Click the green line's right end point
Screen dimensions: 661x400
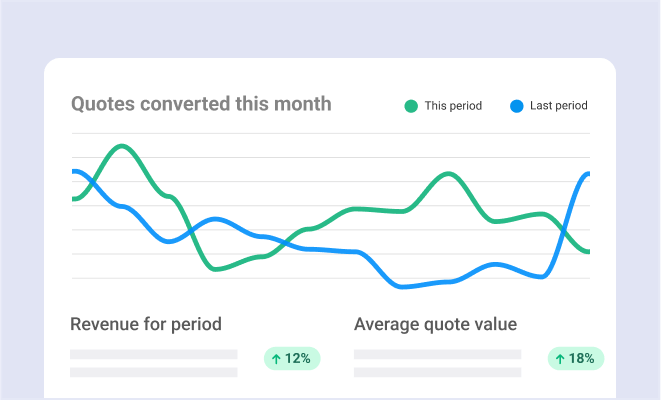[x=587, y=251]
